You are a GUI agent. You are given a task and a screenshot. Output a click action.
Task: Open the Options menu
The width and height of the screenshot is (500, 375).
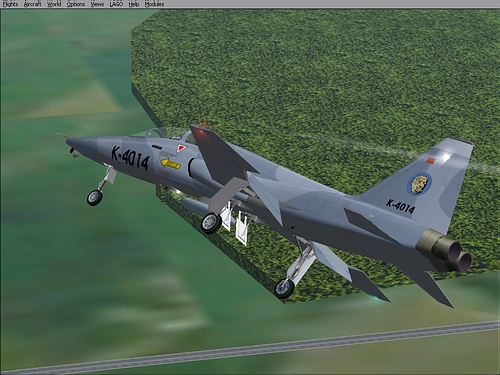point(76,4)
